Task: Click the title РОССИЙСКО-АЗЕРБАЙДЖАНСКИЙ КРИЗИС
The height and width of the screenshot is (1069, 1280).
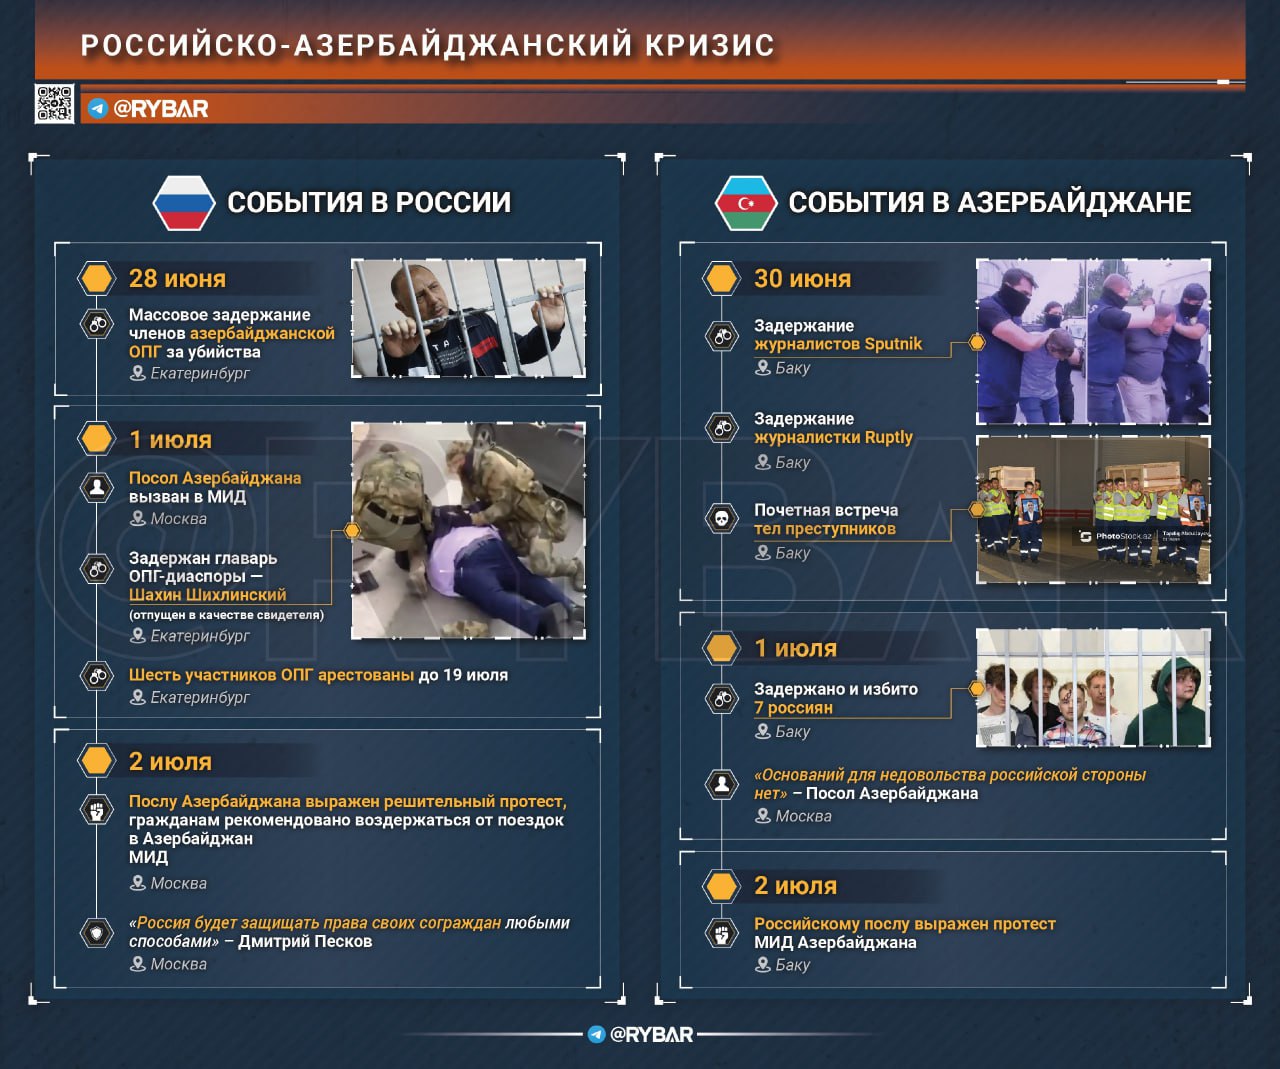Action: coord(427,45)
